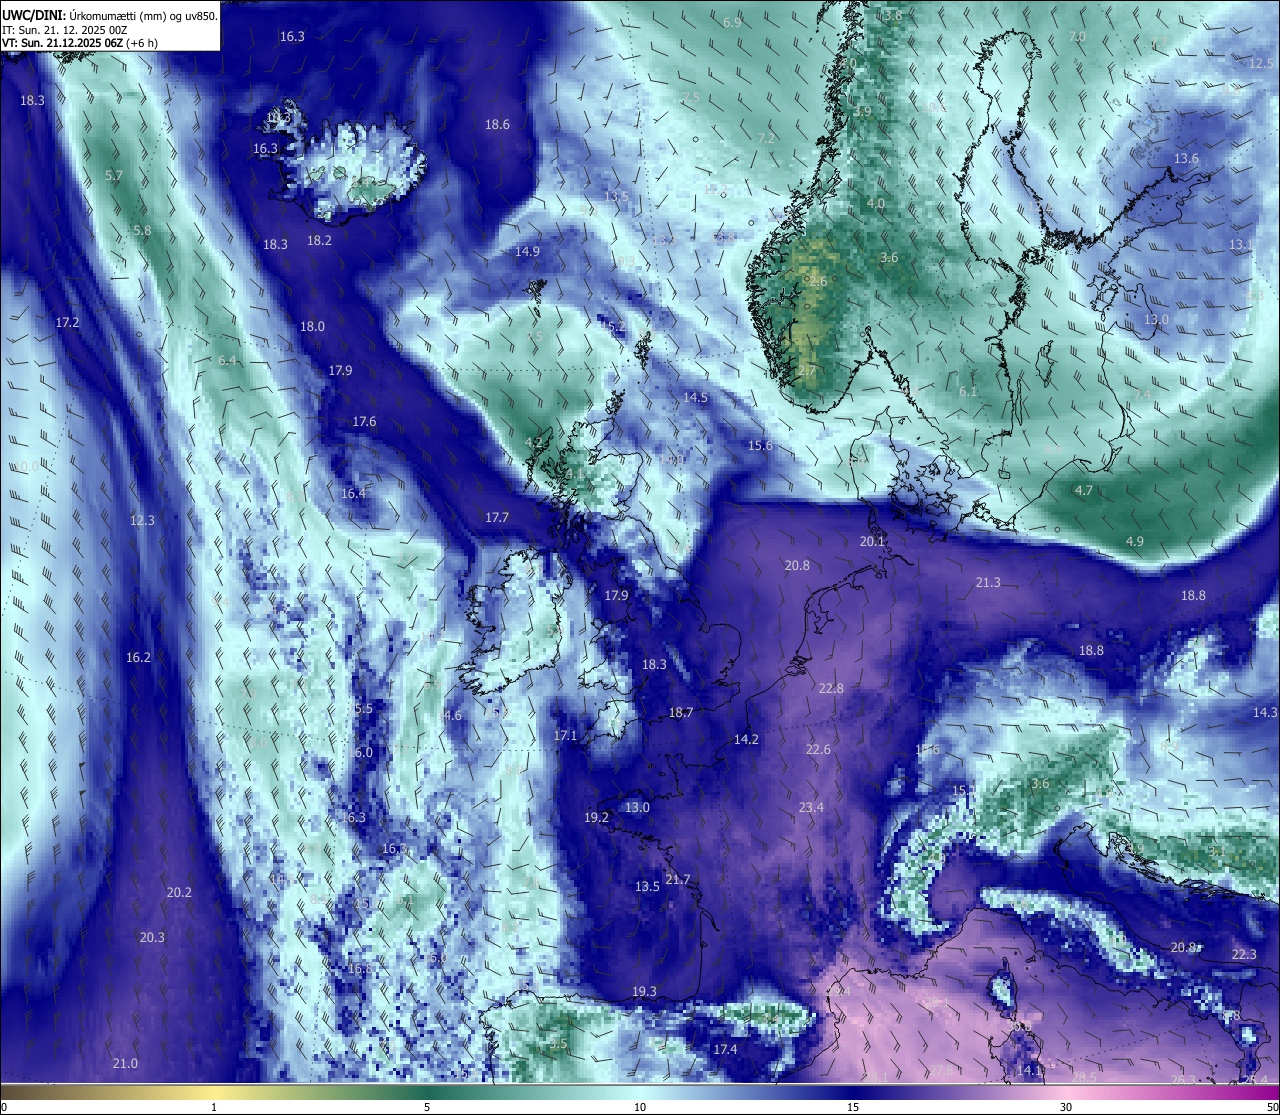Click the 21.7 value on the map
This screenshot has width=1280, height=1115.
click(678, 880)
